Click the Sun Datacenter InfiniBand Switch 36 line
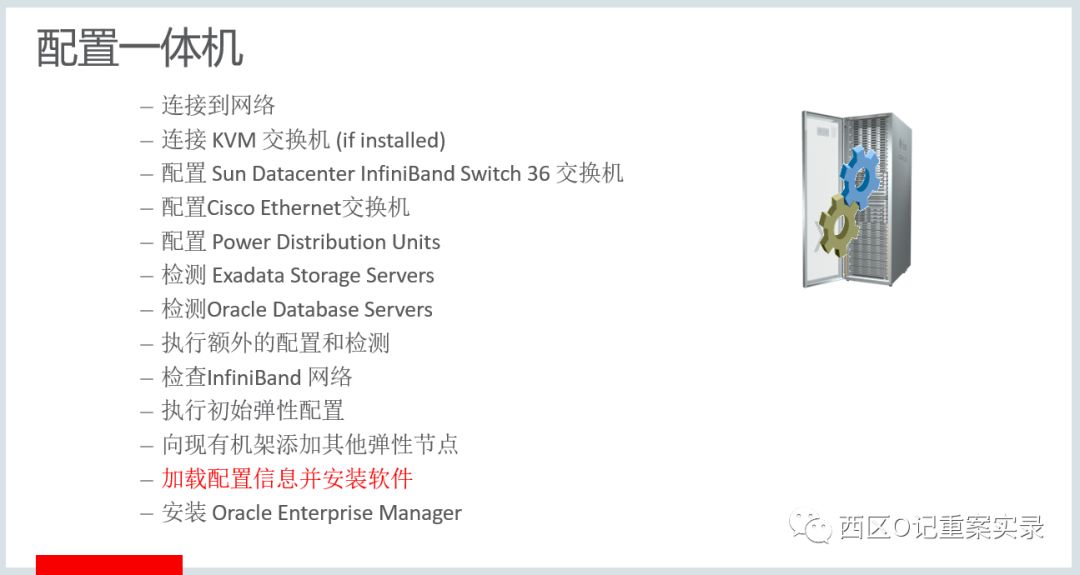The height and width of the screenshot is (575, 1080). (393, 174)
